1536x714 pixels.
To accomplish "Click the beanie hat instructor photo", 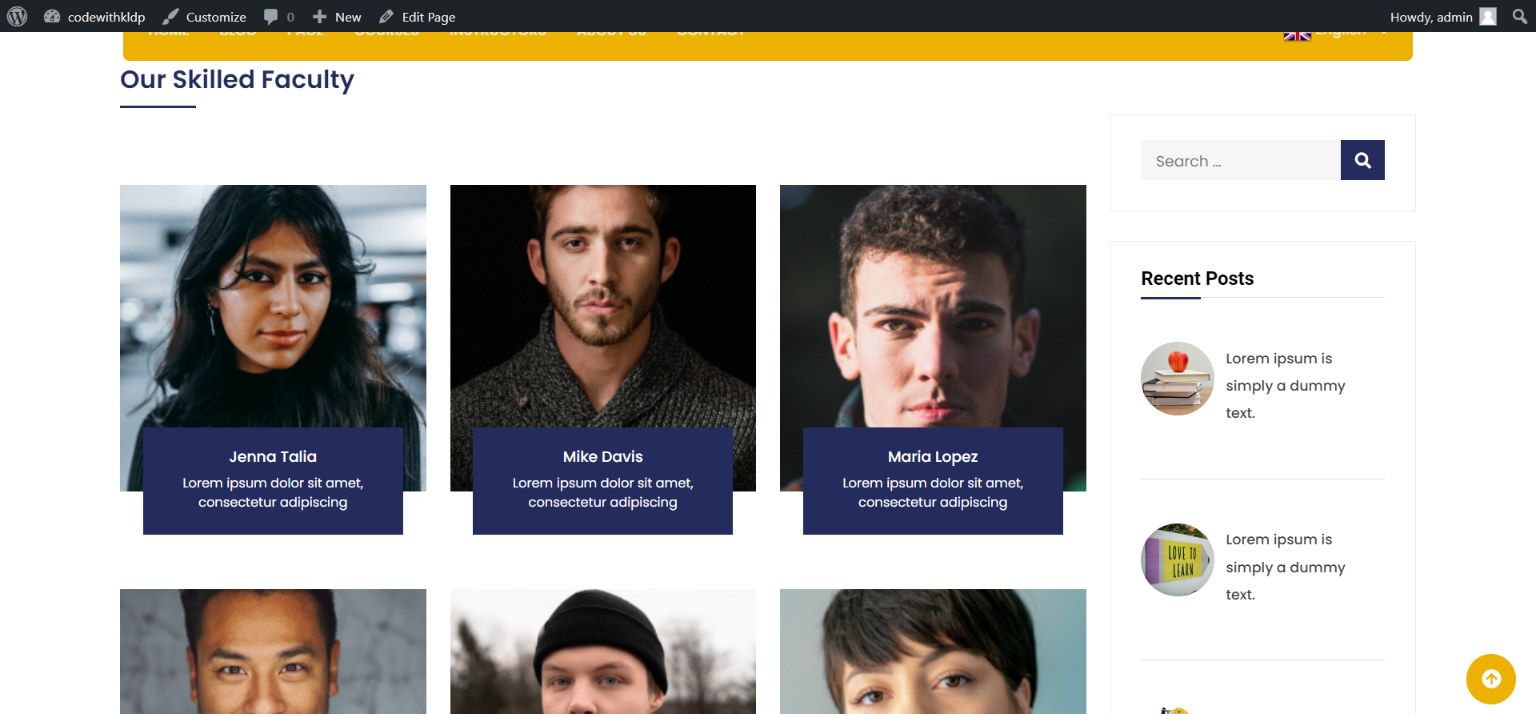I will pos(603,651).
